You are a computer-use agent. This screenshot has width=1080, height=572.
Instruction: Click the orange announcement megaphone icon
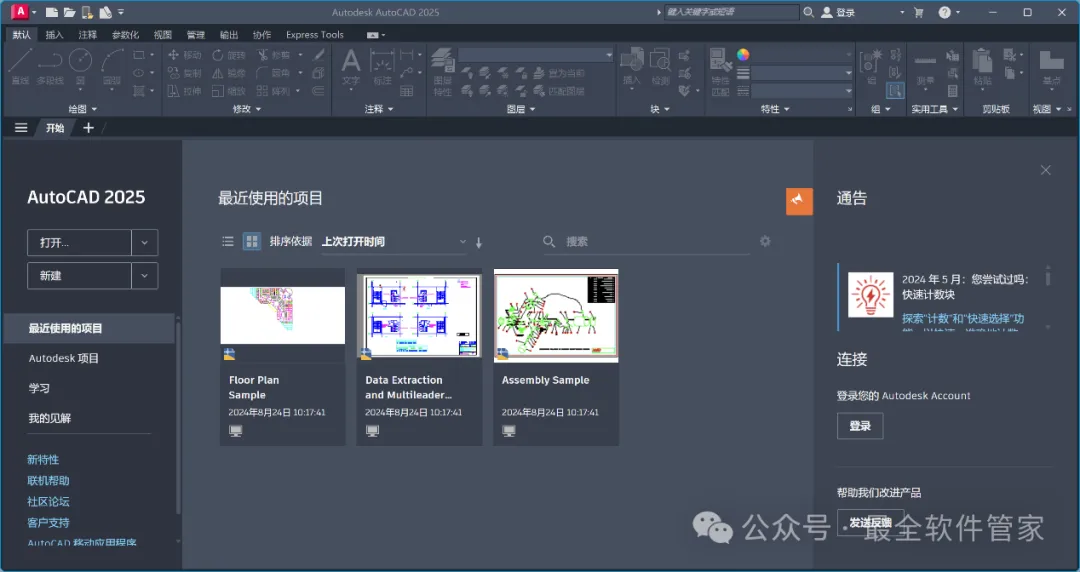[x=799, y=201]
